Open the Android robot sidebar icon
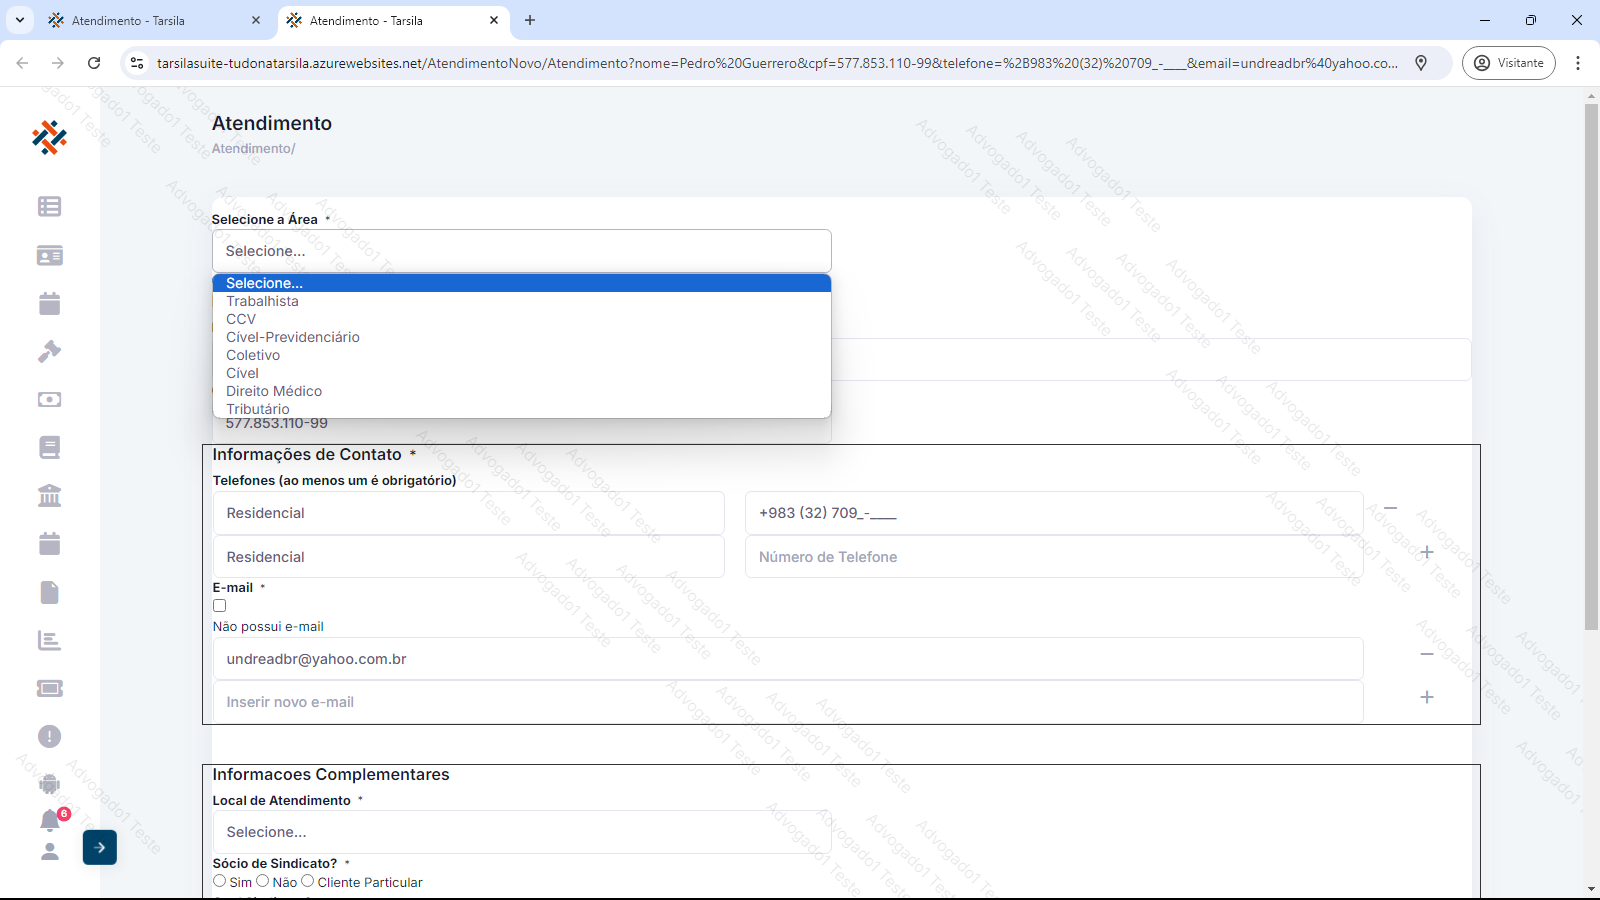The width and height of the screenshot is (1600, 900). [49, 784]
